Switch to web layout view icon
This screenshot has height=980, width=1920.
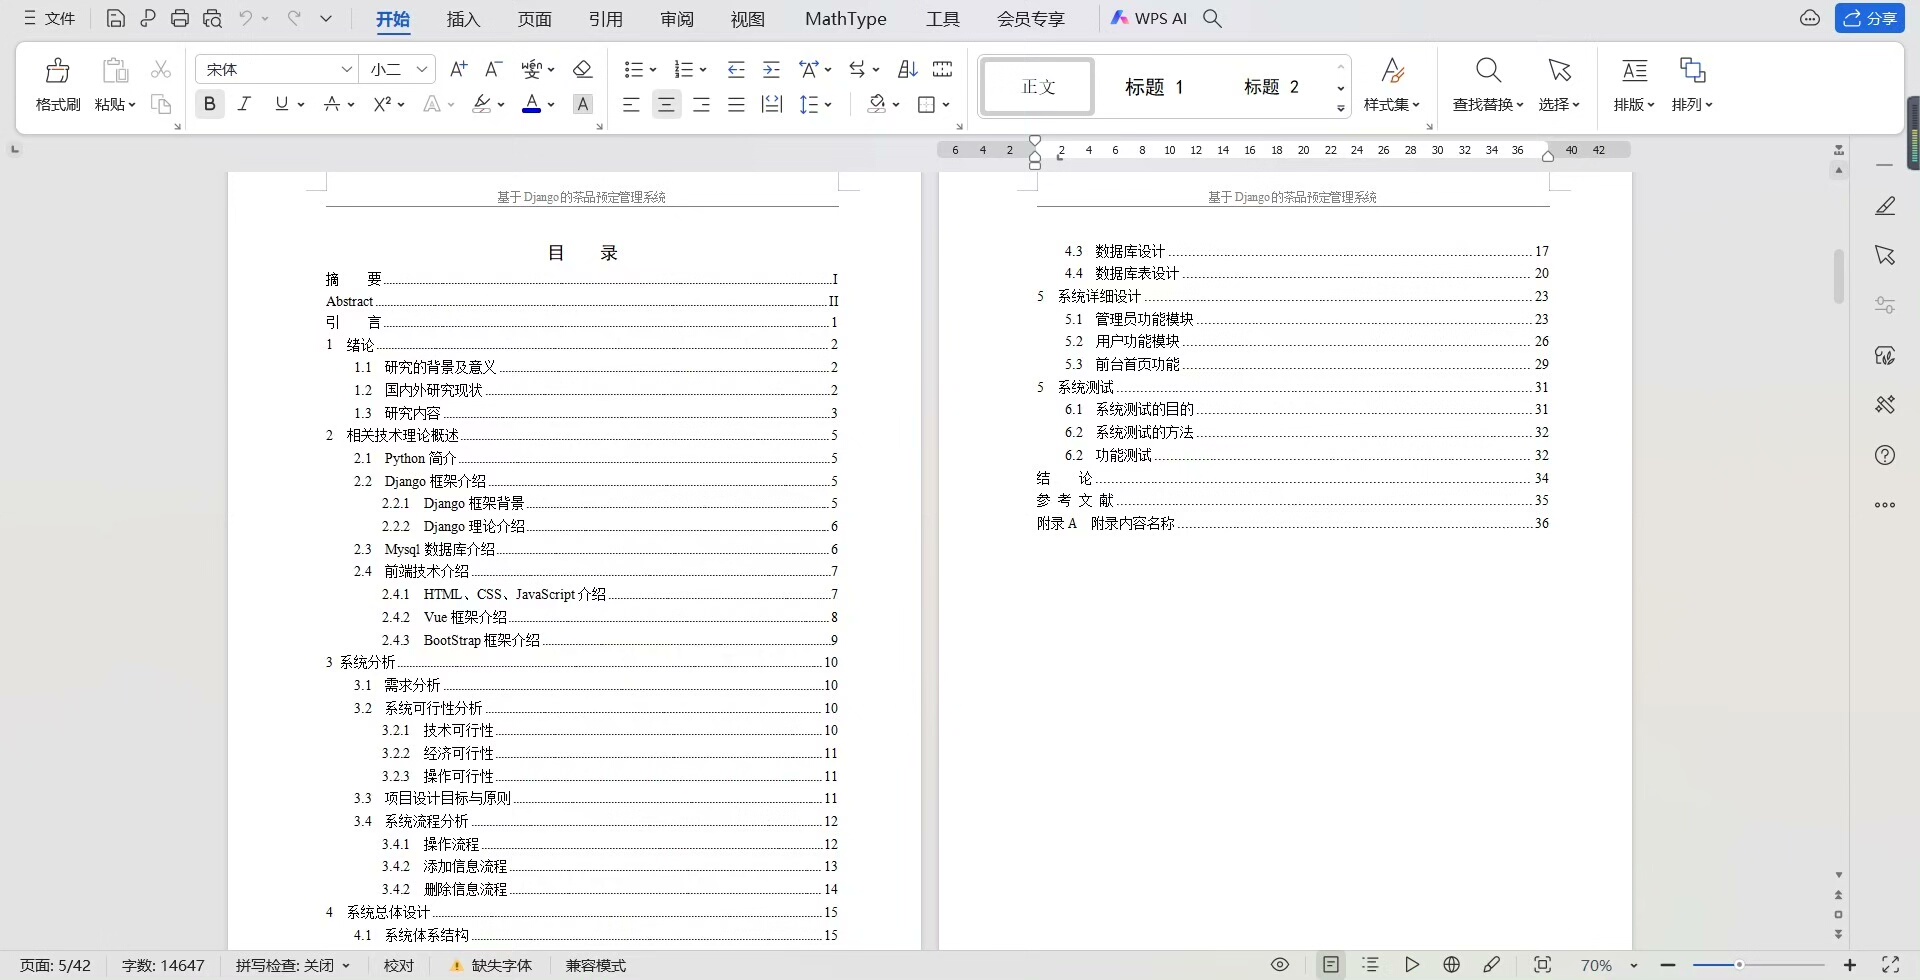(1452, 965)
